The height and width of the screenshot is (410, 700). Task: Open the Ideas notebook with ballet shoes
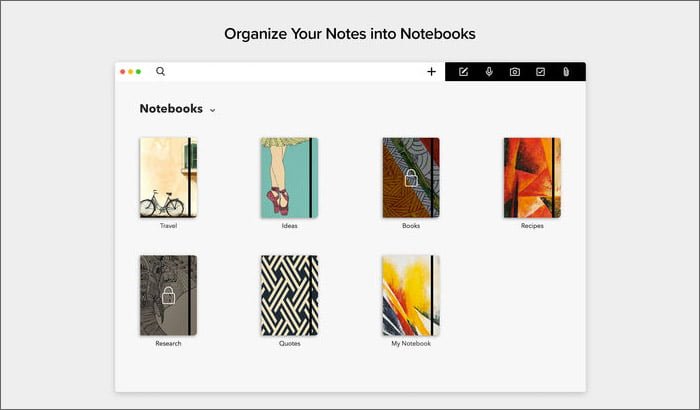[289, 178]
